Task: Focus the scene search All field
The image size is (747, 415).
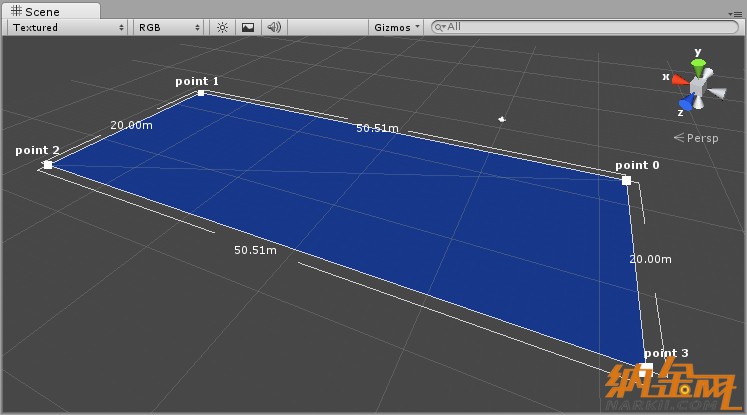Action: (x=585, y=27)
